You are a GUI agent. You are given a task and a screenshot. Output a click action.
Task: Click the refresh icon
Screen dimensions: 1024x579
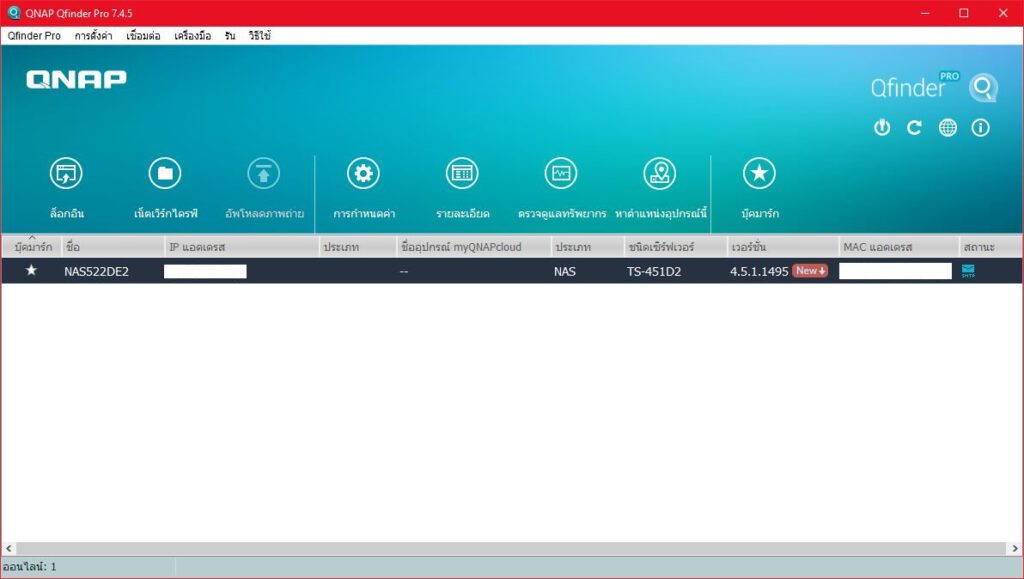pos(914,127)
